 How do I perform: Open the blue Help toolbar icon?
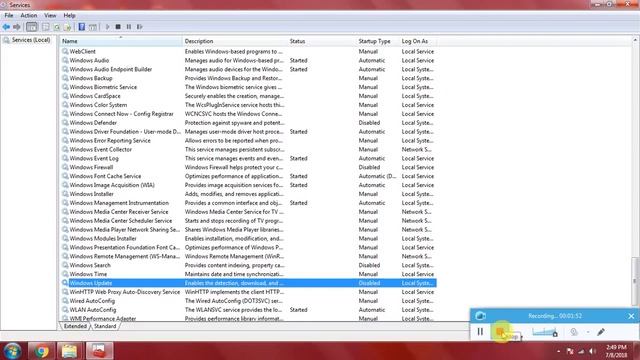[x=82, y=27]
